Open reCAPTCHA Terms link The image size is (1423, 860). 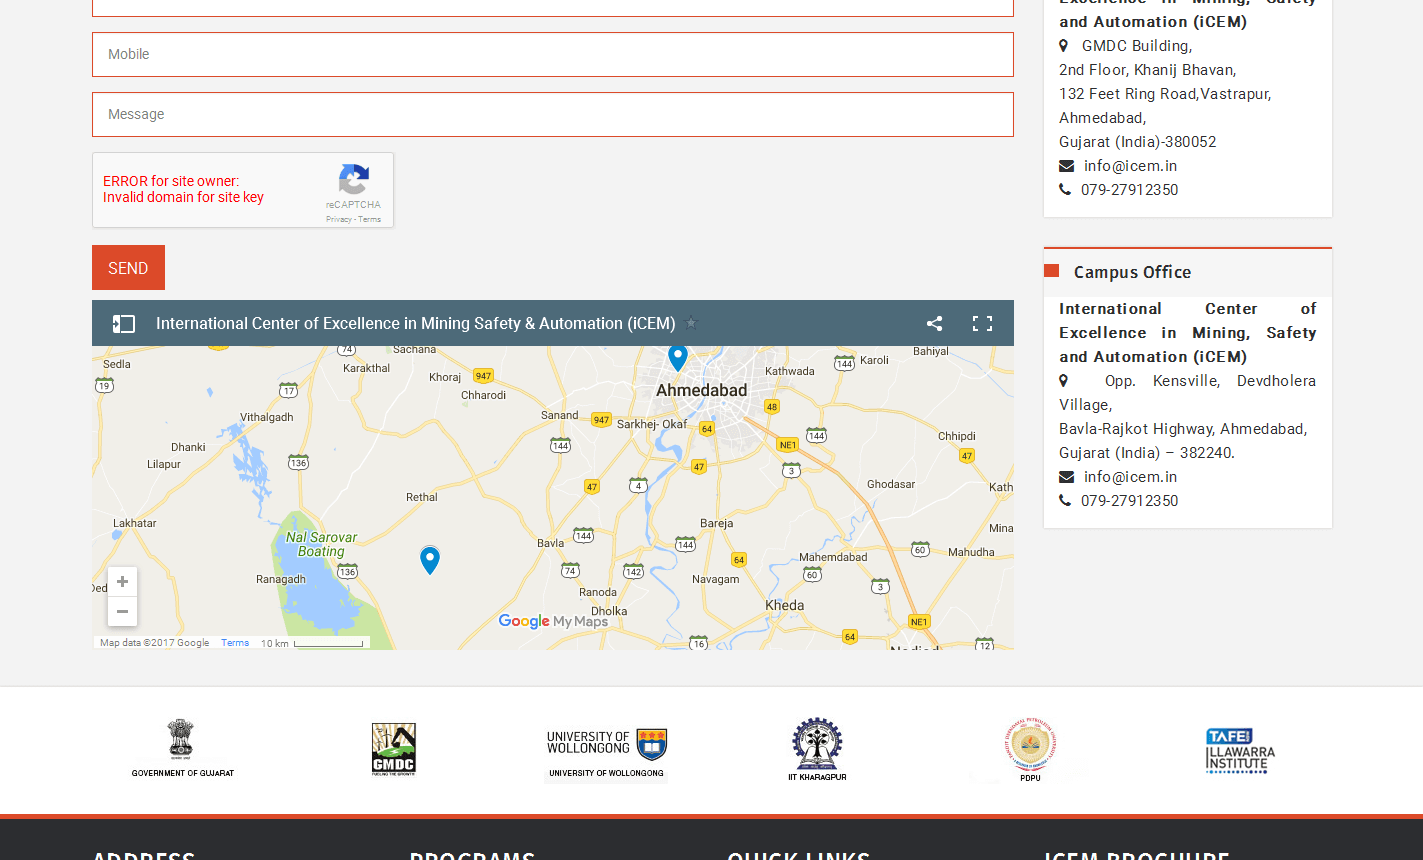tap(370, 219)
